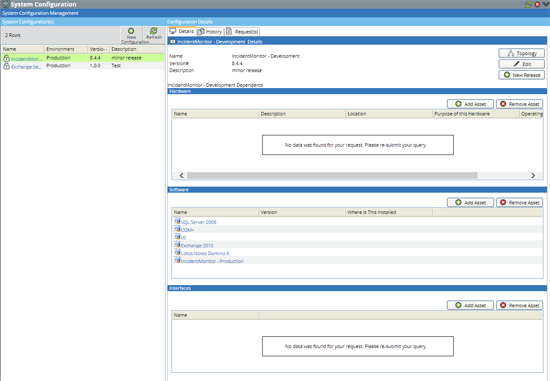Click the Exchange 2010 asset icon
This screenshot has height=381, width=550.
(177, 245)
